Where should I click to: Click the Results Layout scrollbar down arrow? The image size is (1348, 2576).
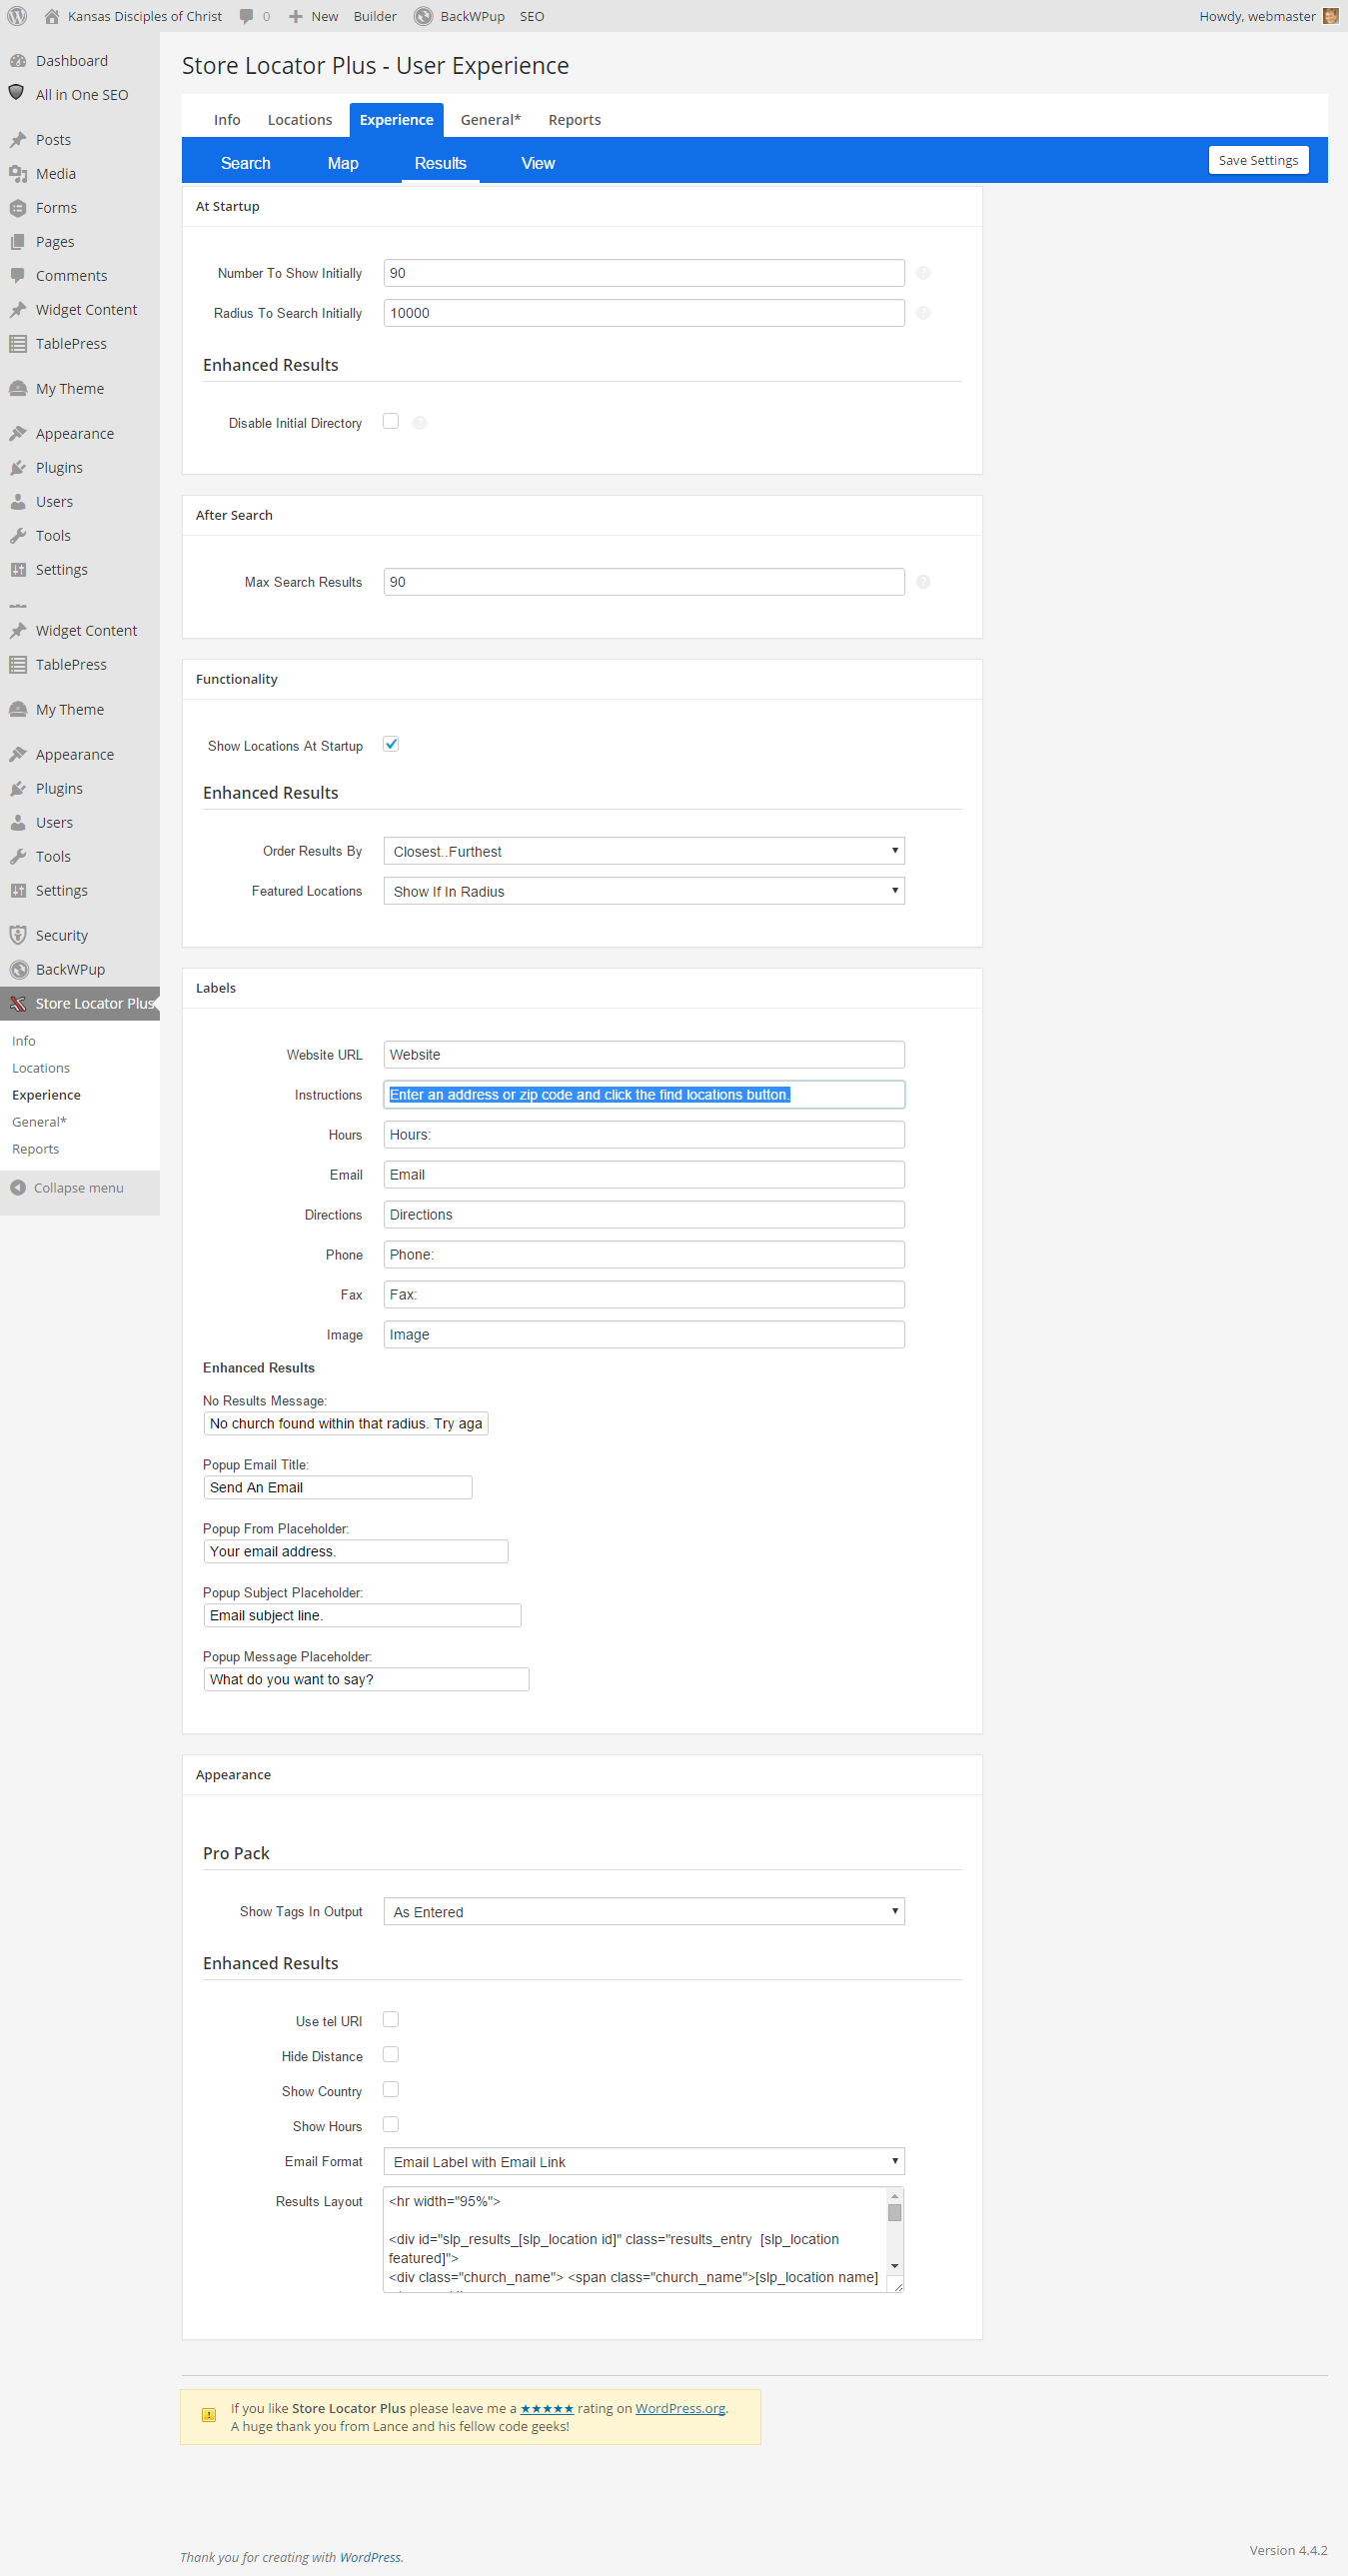[895, 2267]
